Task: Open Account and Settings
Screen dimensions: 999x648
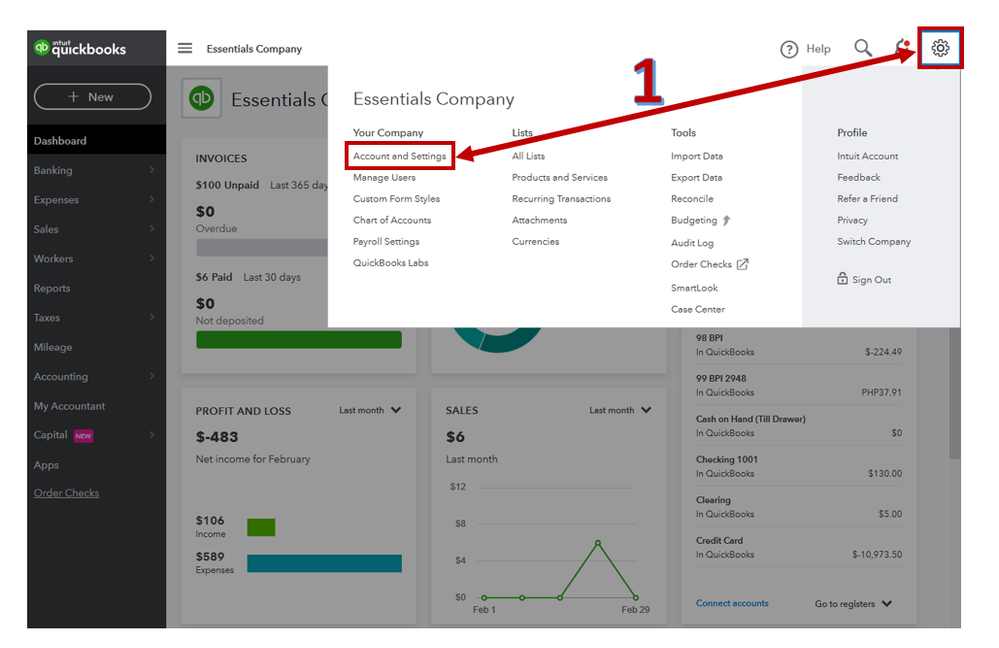Action: [399, 156]
